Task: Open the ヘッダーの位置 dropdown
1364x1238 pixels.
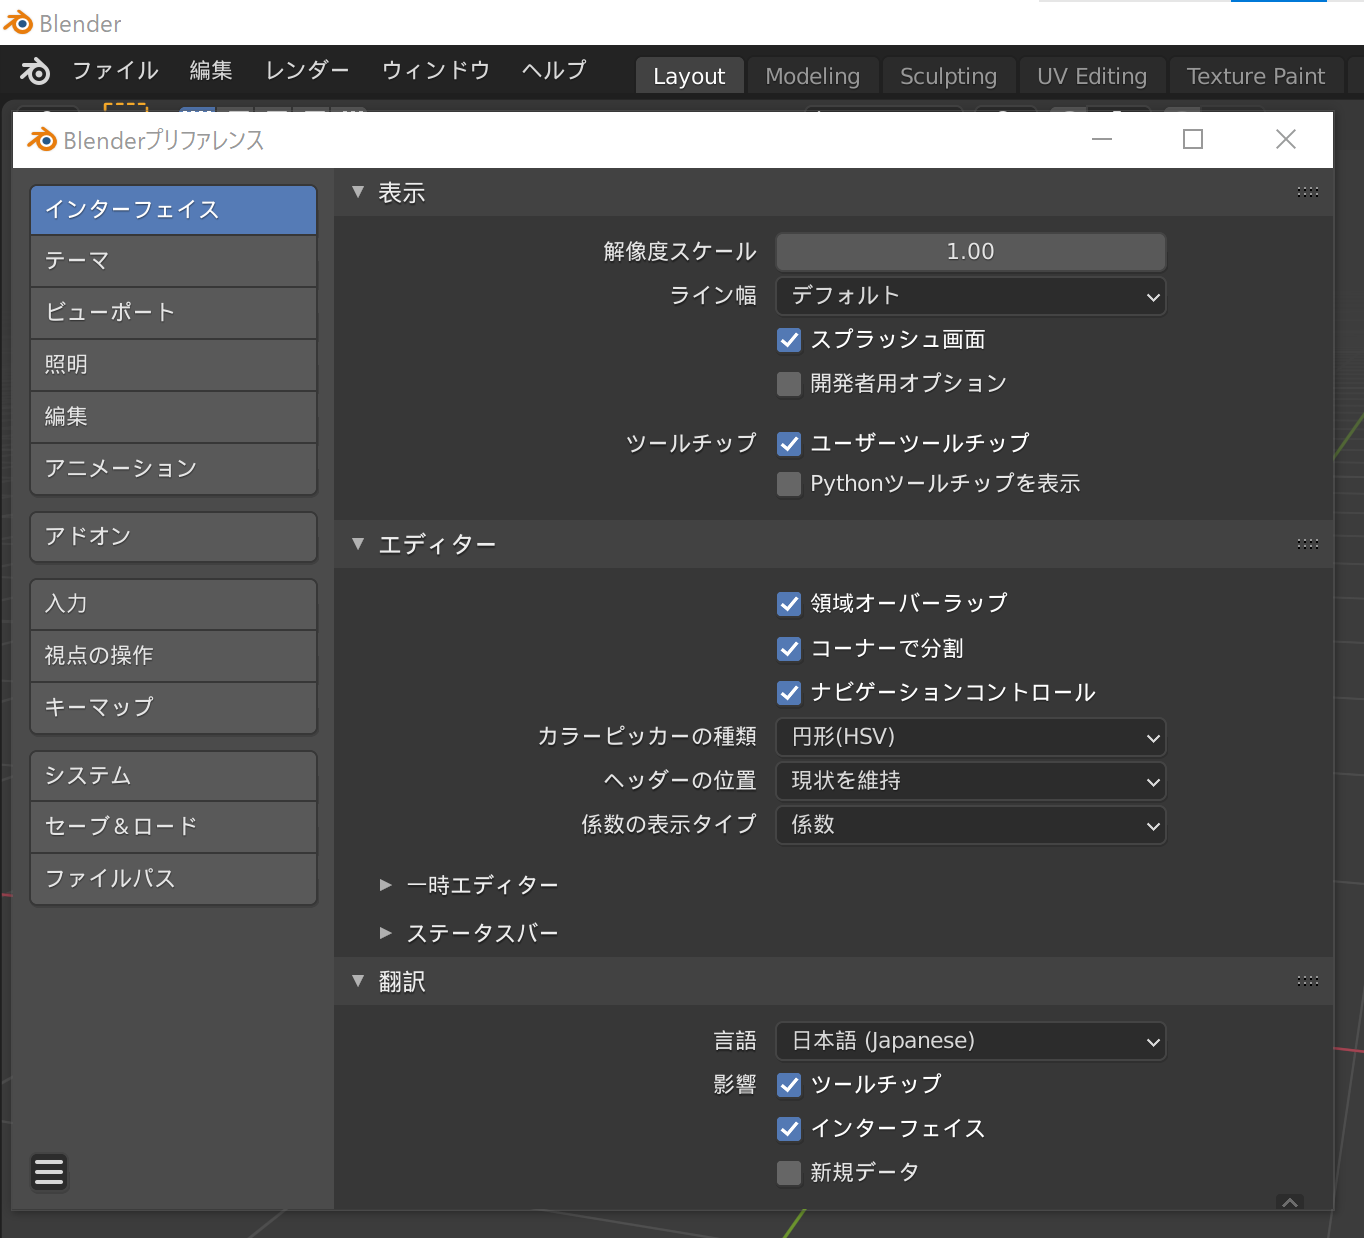Action: [x=971, y=781]
